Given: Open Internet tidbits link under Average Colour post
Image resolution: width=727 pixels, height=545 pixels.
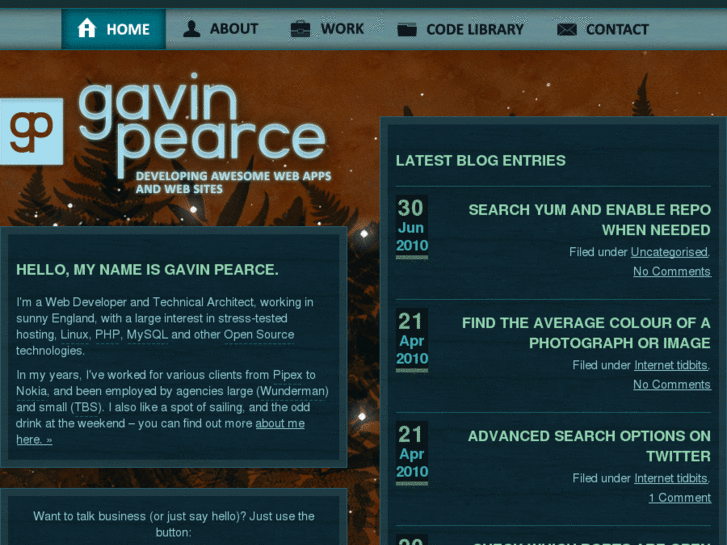Looking at the screenshot, I should [x=670, y=365].
